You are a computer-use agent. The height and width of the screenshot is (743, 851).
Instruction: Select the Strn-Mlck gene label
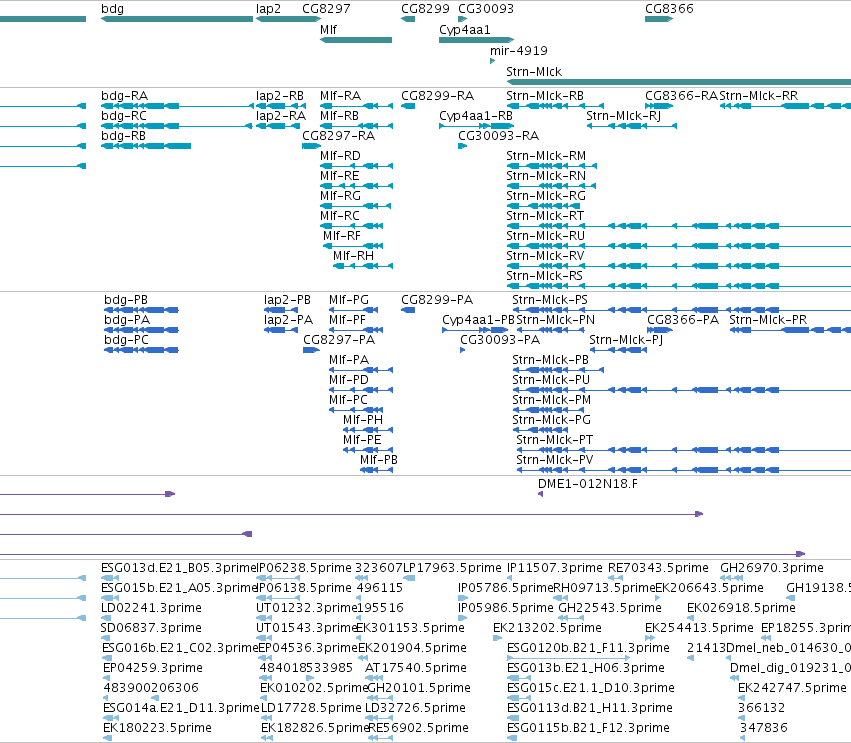[x=534, y=72]
